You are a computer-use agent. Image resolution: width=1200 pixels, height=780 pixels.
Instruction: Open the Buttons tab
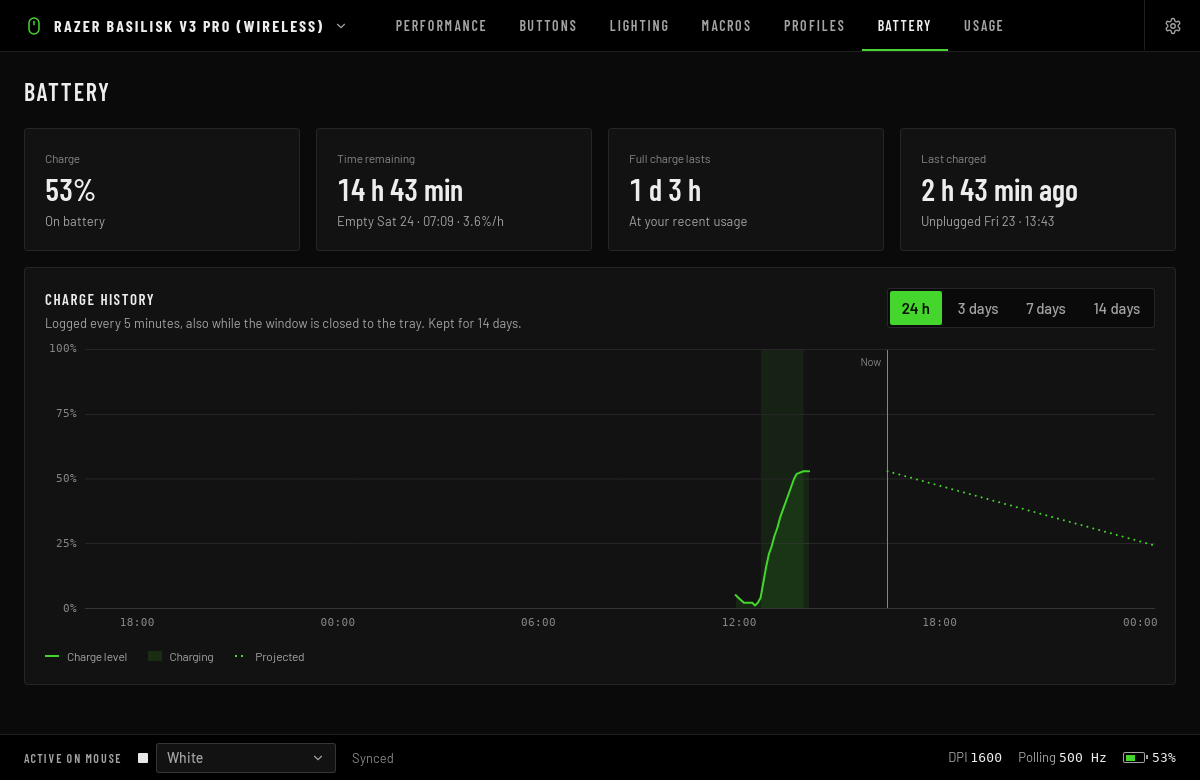click(x=548, y=26)
